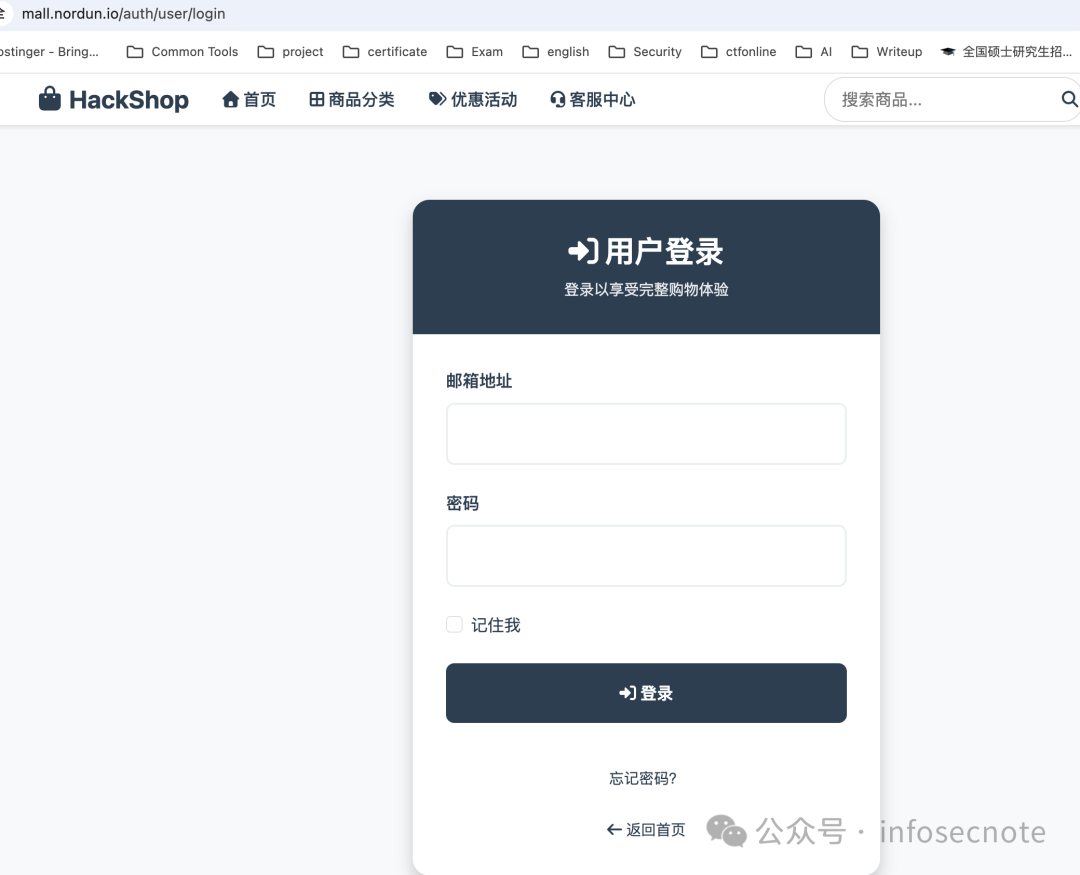Enable the 记住我 checkbox
Screen dimensions: 1080x875
point(453,624)
